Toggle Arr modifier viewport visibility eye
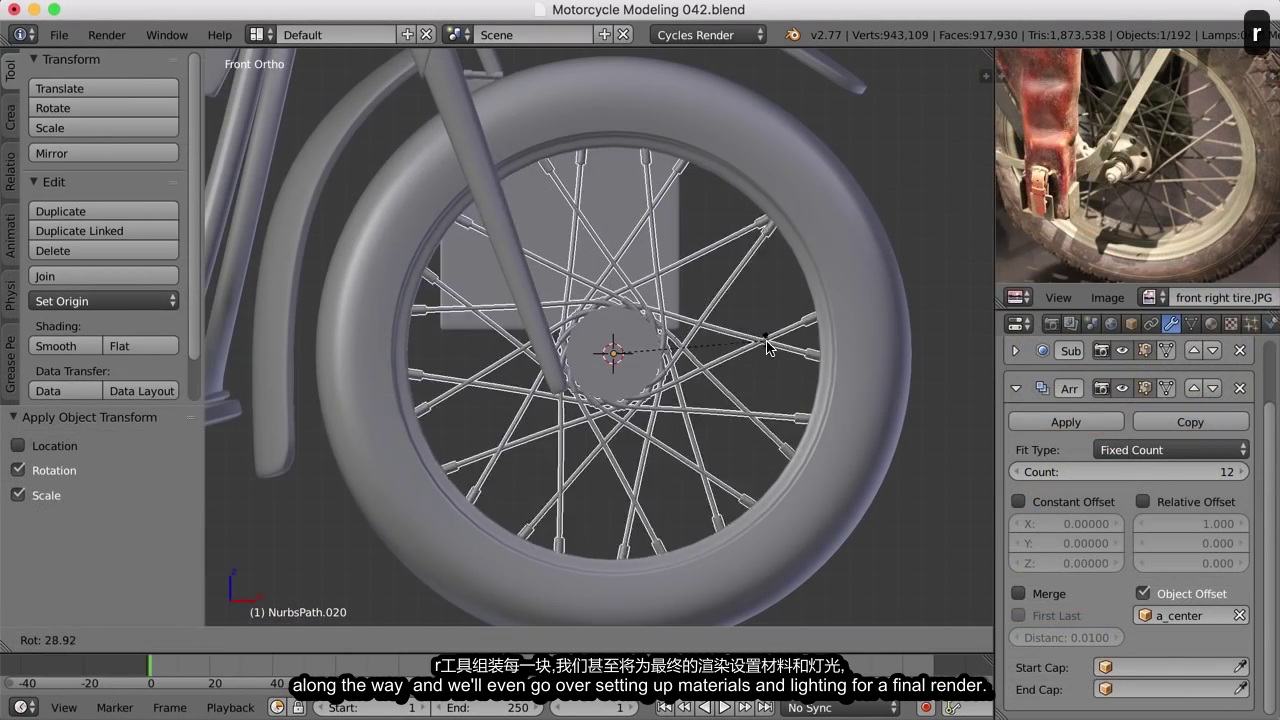This screenshot has width=1280, height=720. click(1122, 388)
